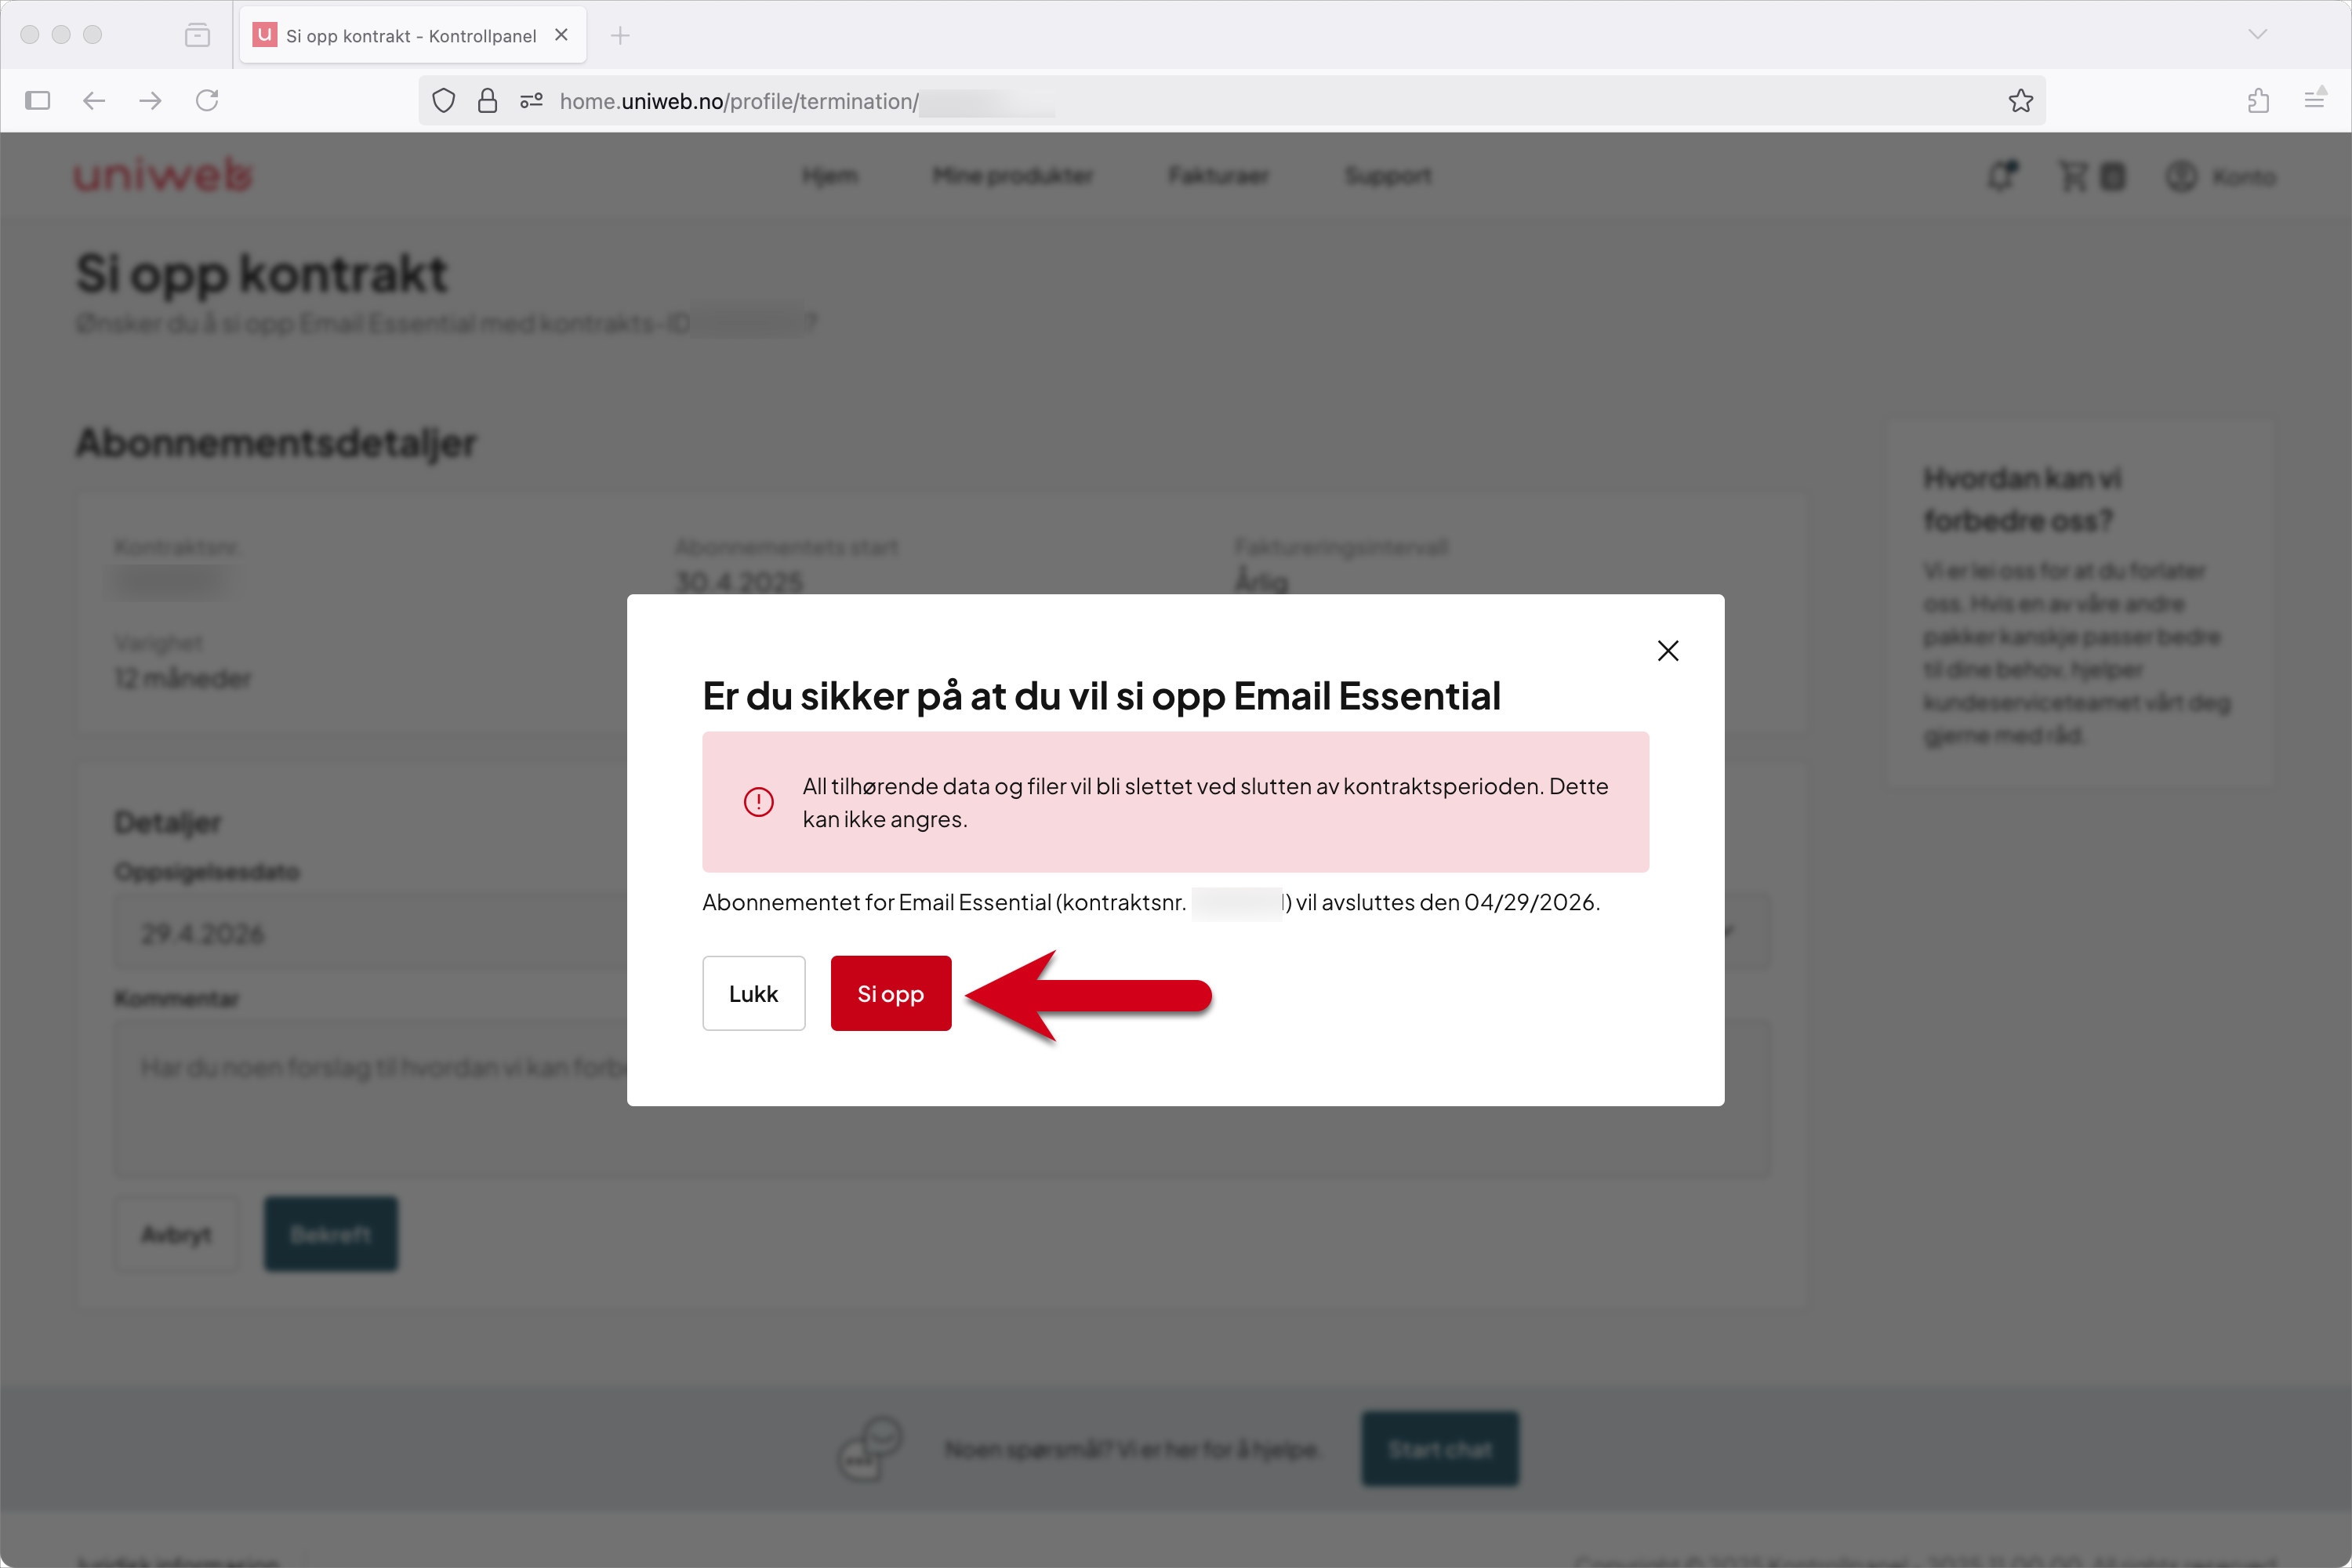Click the chat bubbles icon in the footer

tap(870, 1448)
